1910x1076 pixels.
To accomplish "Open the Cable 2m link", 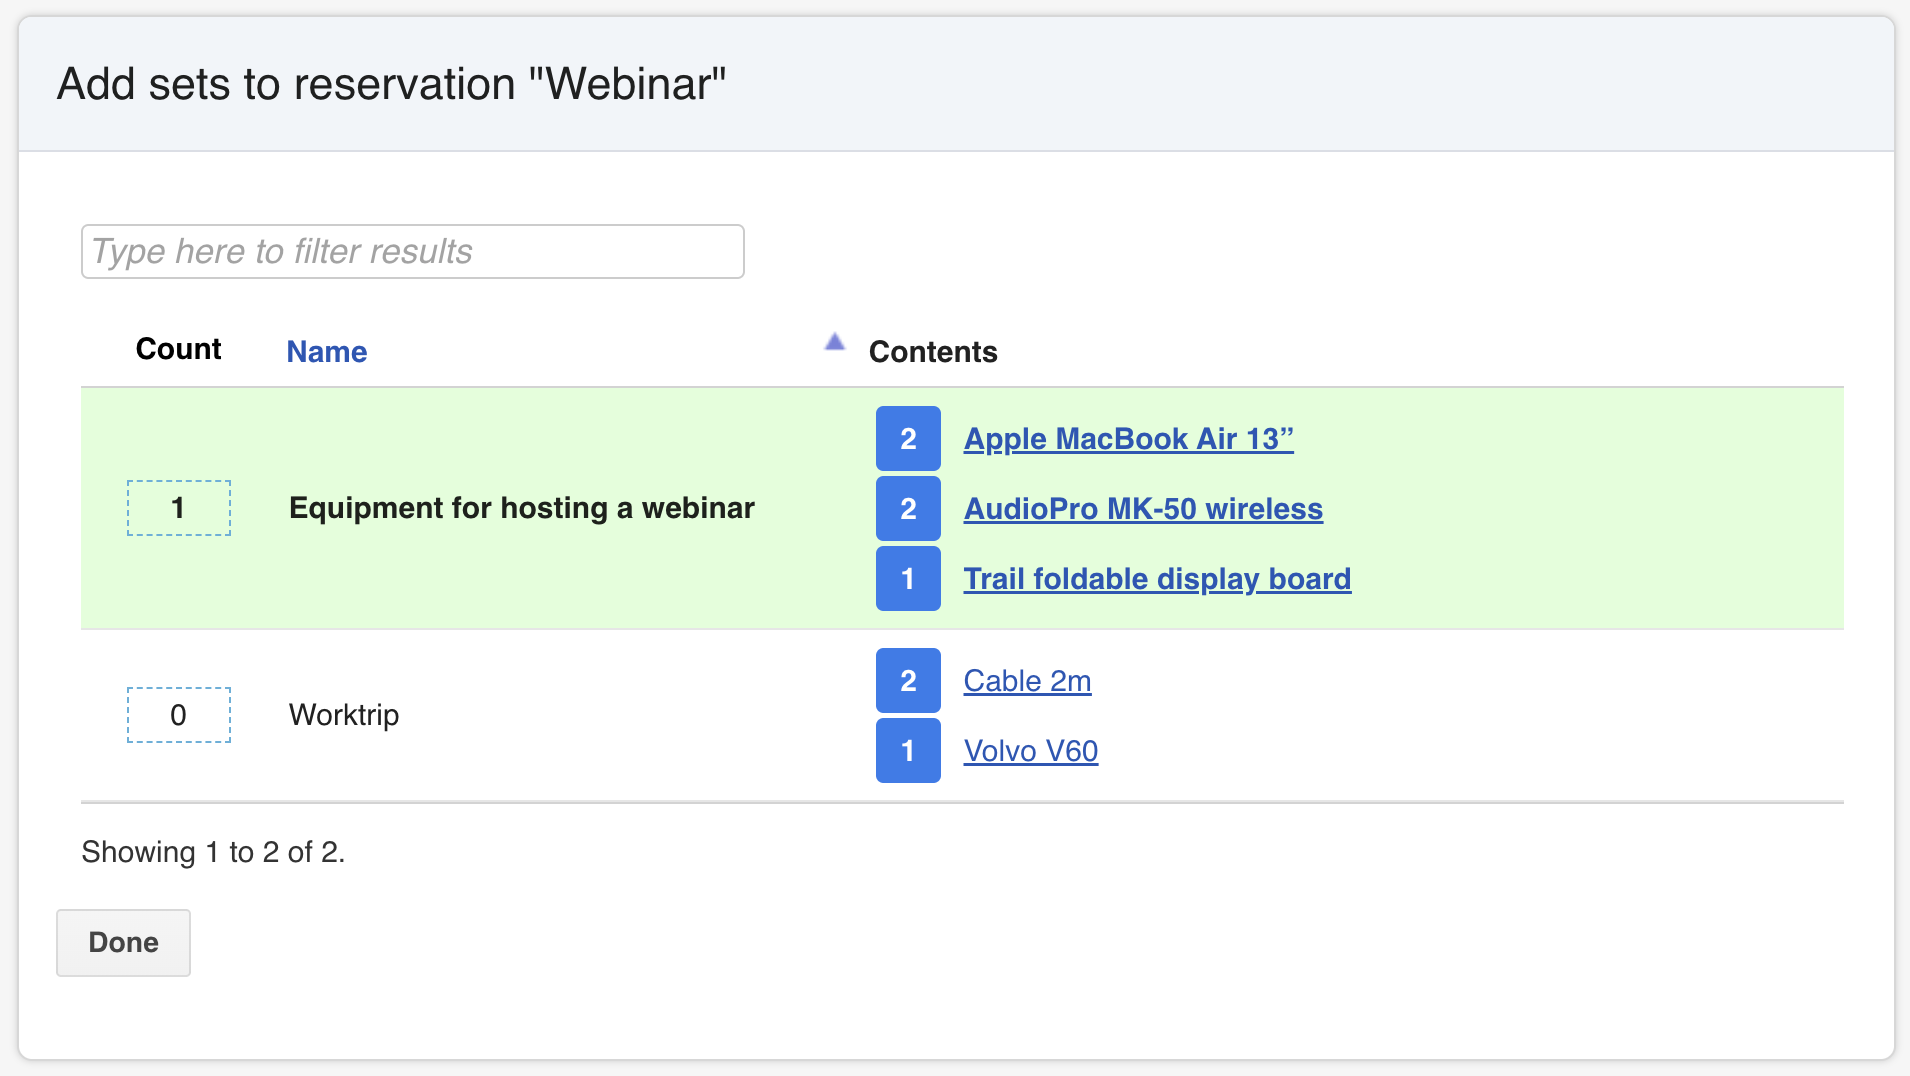I will [1027, 681].
